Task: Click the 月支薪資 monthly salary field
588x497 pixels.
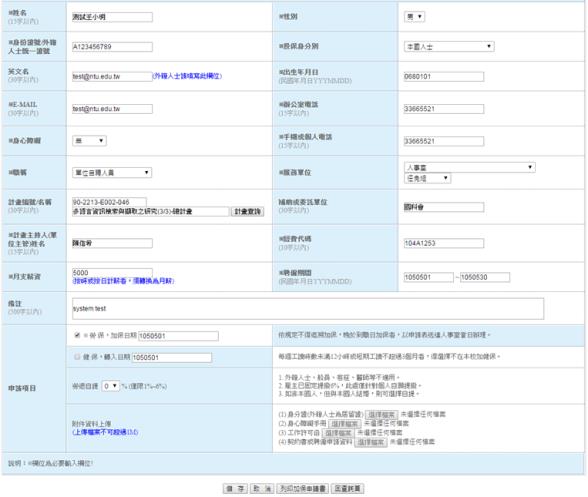Action: pos(112,273)
